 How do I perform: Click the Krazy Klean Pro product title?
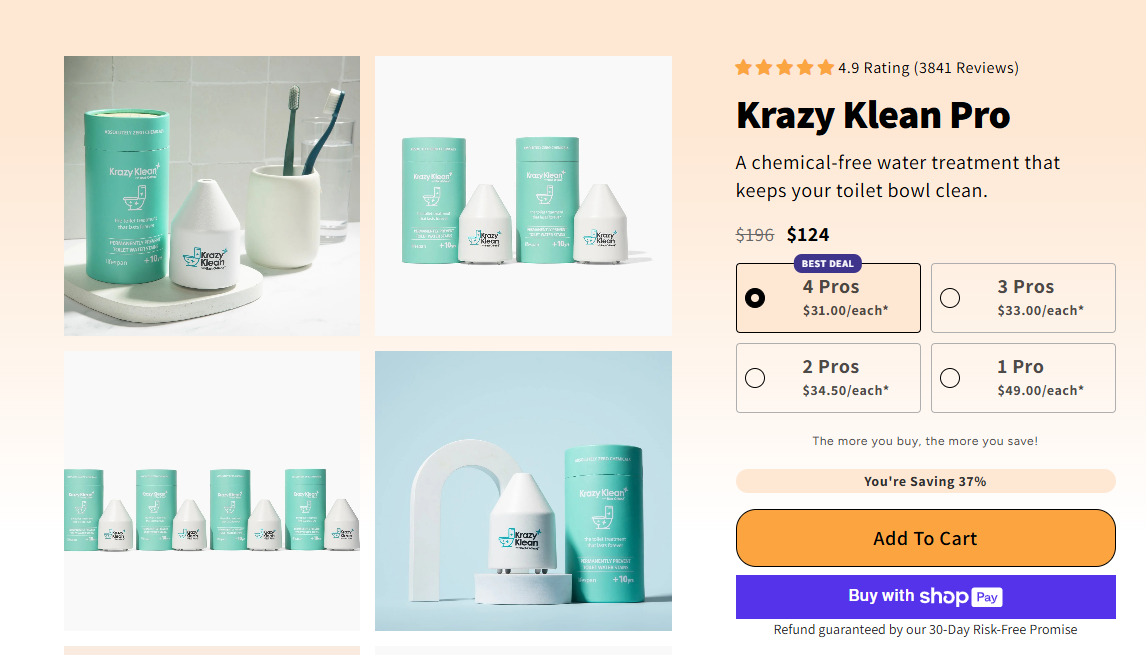click(x=873, y=115)
